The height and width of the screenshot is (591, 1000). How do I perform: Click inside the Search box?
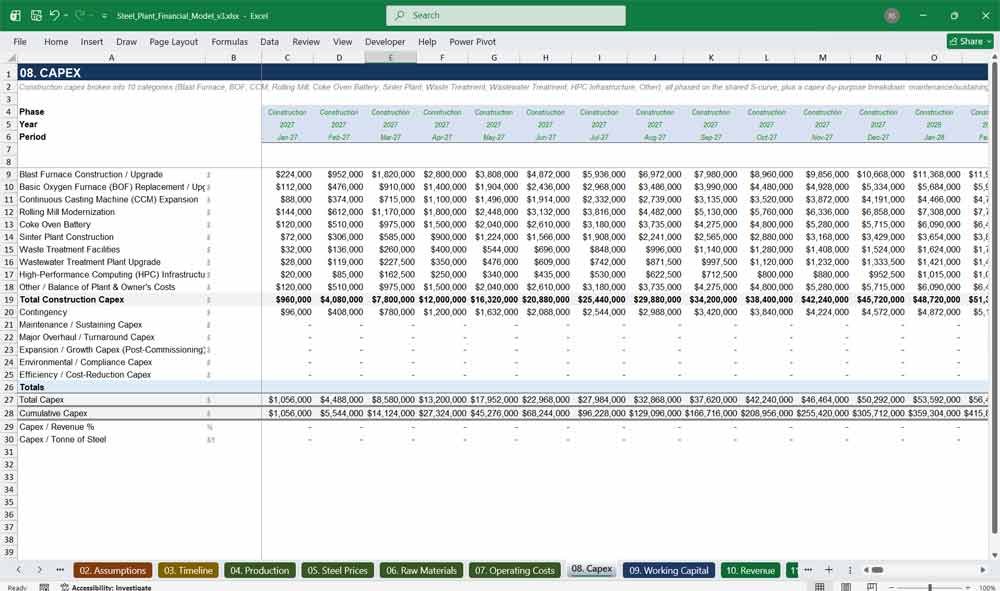[506, 15]
